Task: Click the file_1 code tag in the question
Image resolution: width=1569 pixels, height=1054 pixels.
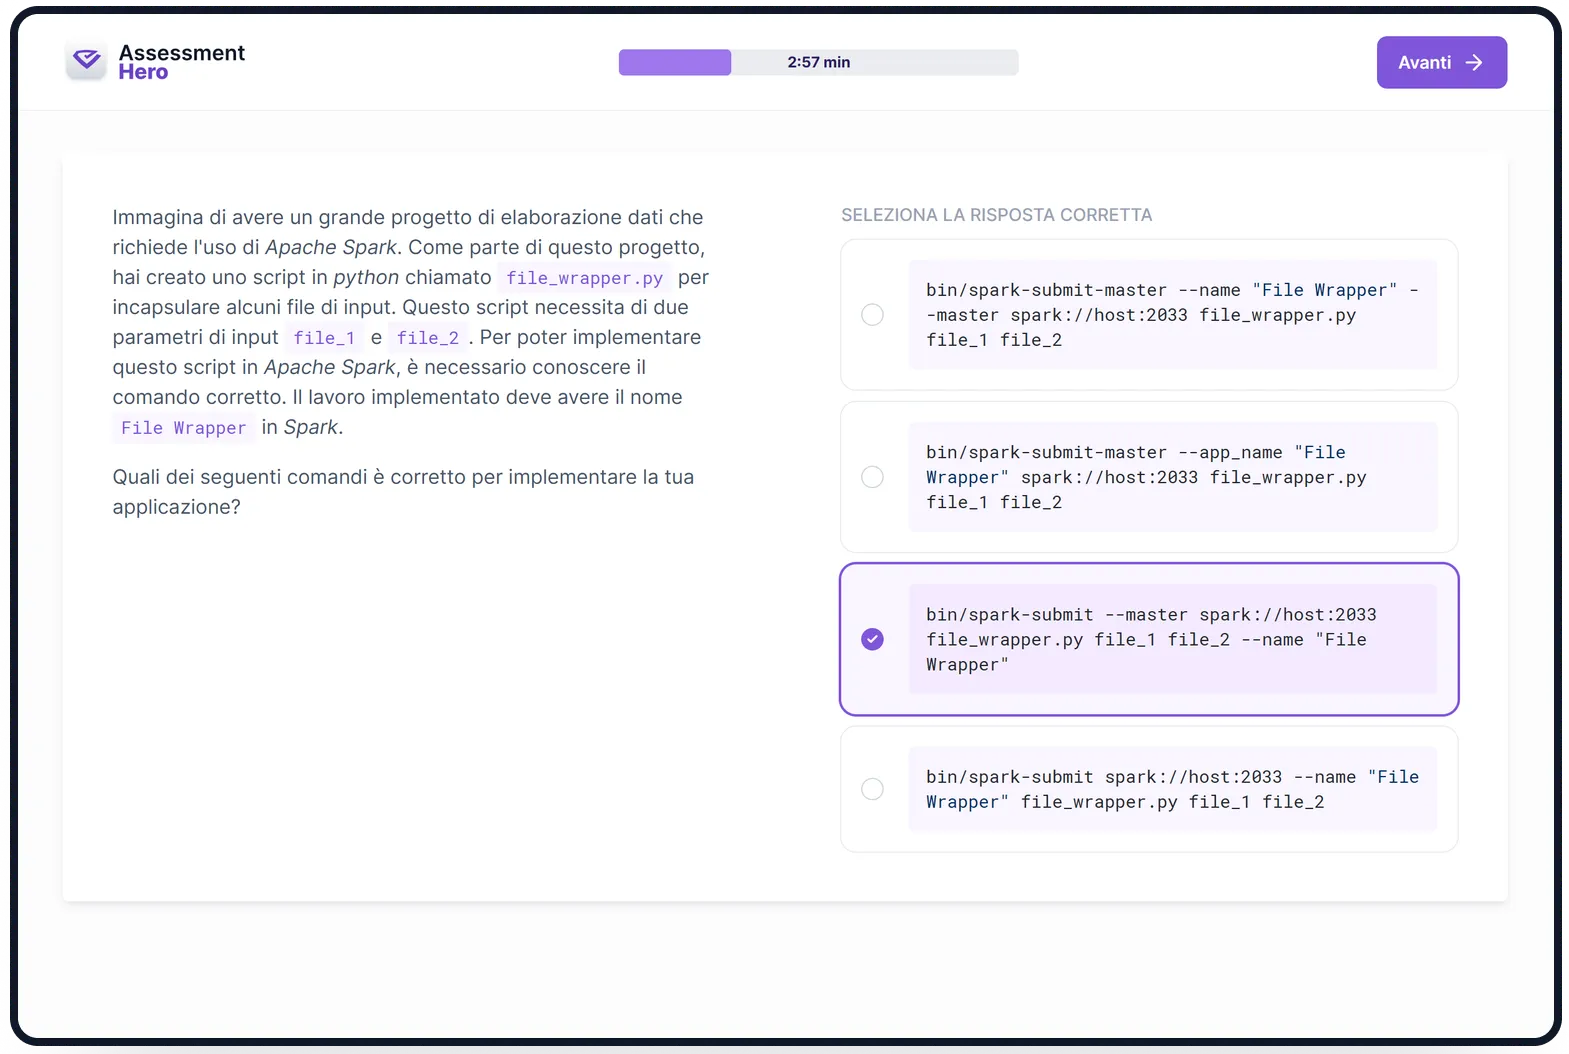Action: (324, 338)
